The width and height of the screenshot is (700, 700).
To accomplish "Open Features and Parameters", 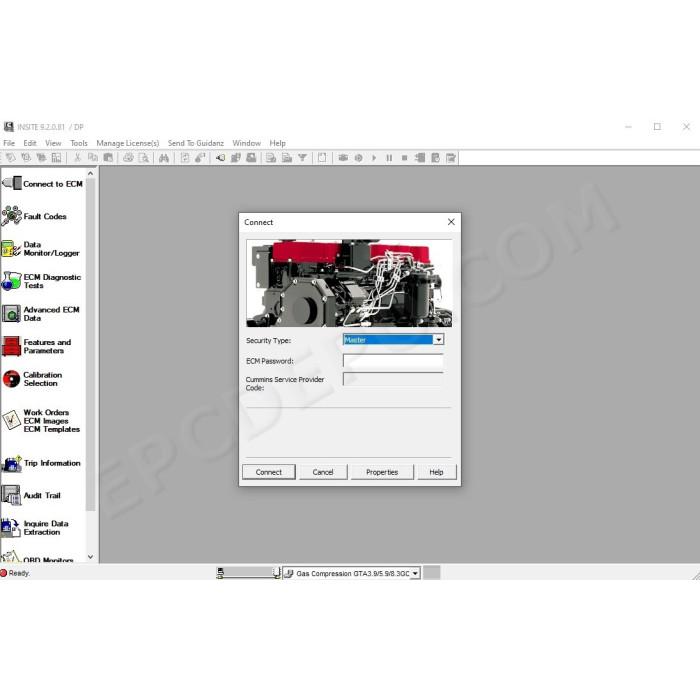I will click(x=37, y=346).
